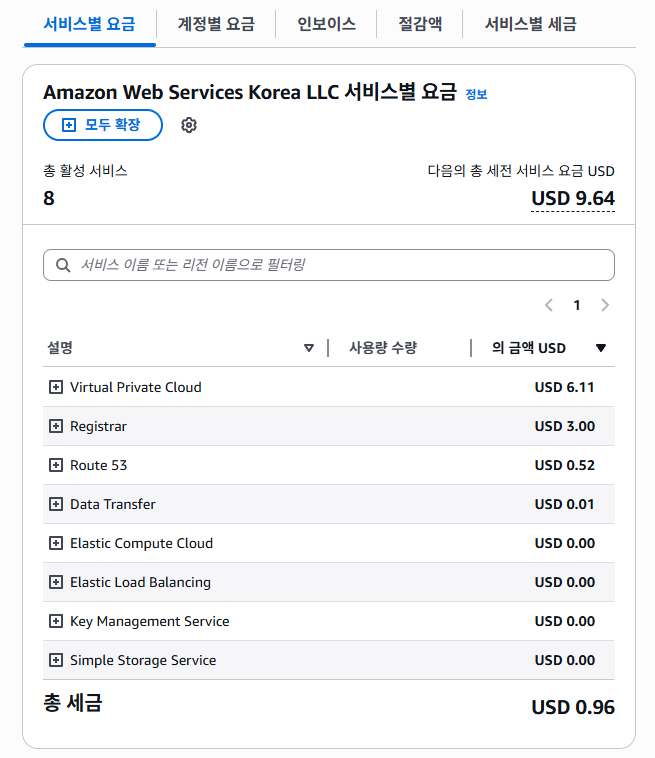
Task: Click the Registrar service name
Action: [98, 426]
